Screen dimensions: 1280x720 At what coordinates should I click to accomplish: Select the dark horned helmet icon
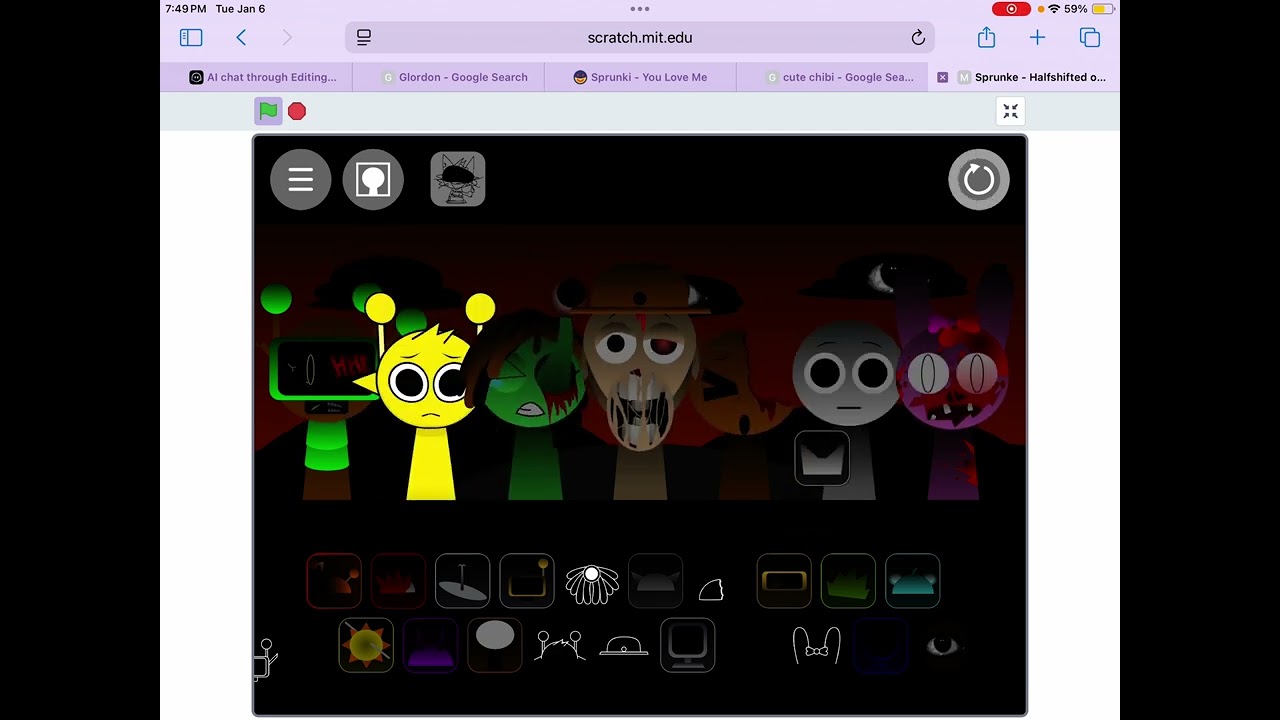point(655,581)
